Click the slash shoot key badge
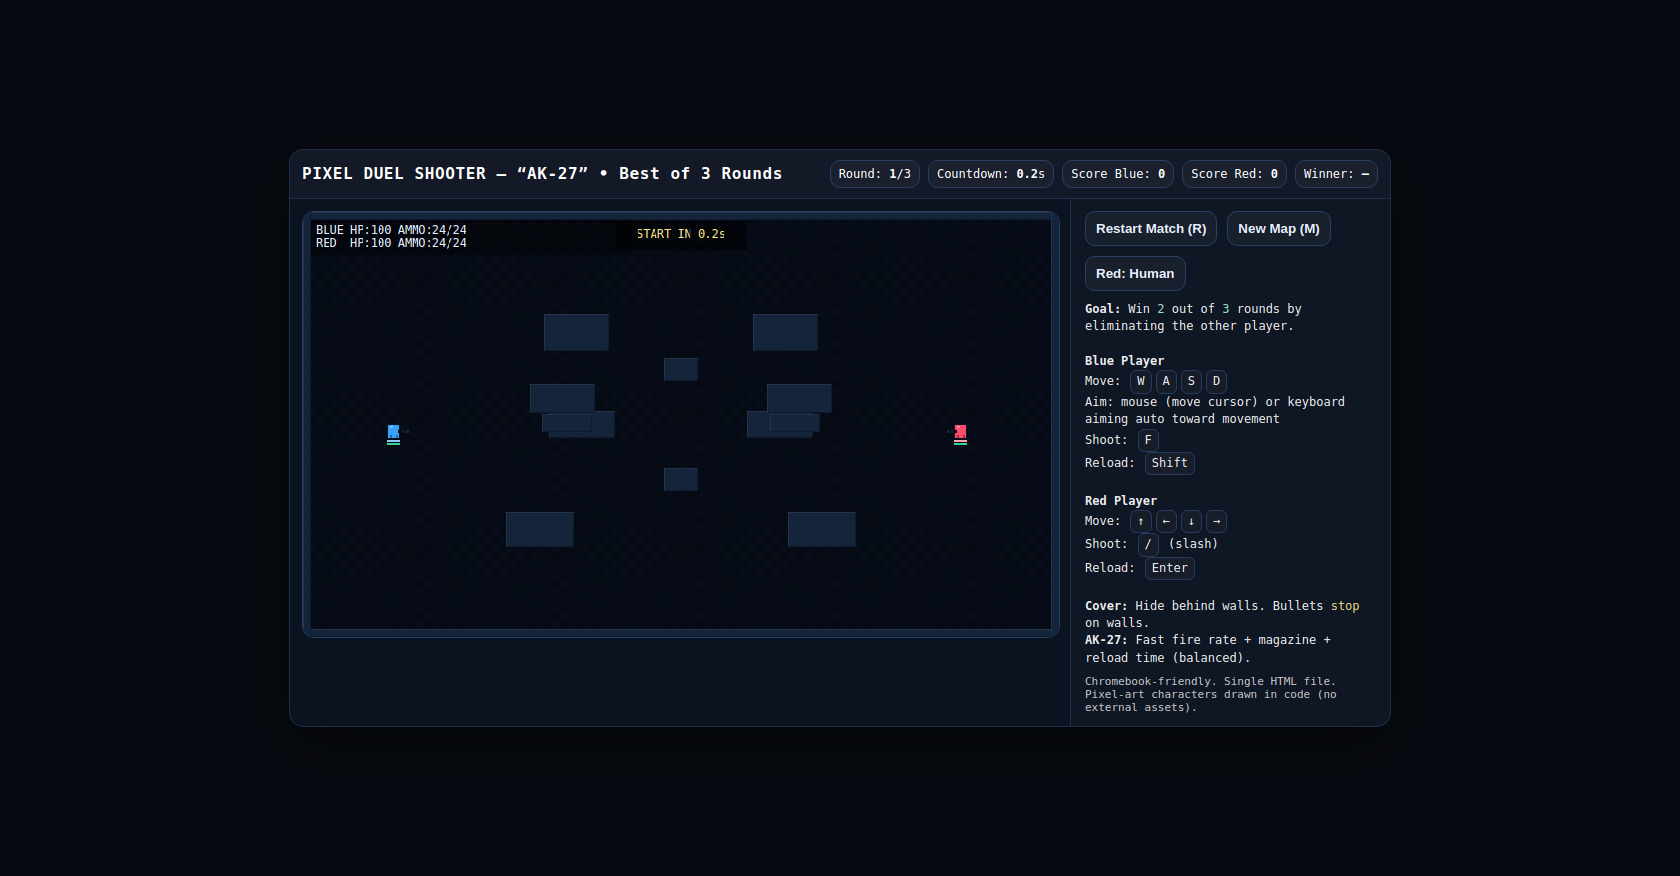Screen dimensions: 1680x876 (x=1148, y=544)
